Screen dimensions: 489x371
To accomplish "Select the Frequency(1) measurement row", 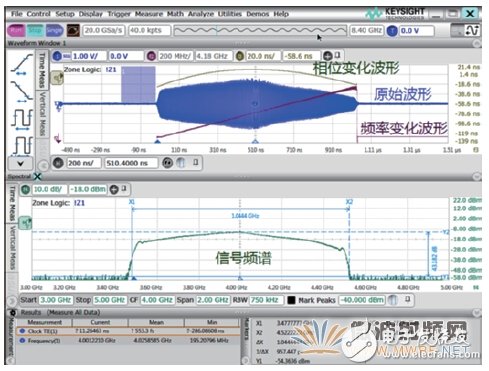I will tap(128, 341).
